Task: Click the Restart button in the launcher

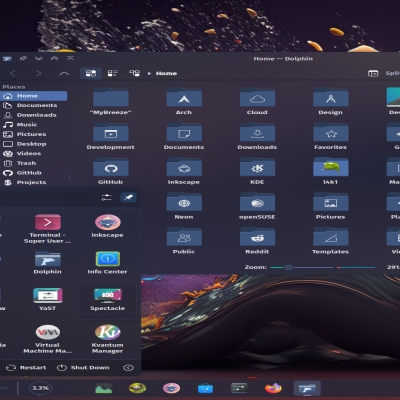Action: click(x=26, y=368)
